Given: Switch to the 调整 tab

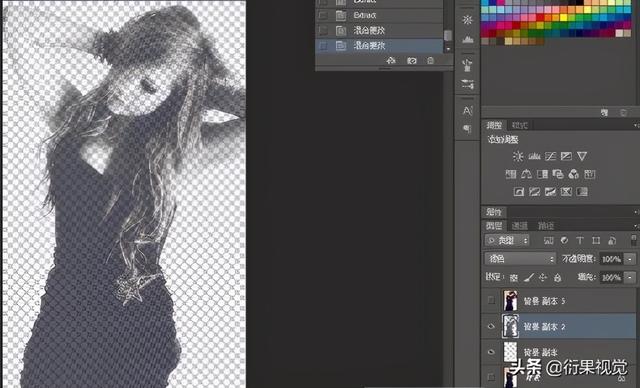Looking at the screenshot, I should tap(494, 125).
